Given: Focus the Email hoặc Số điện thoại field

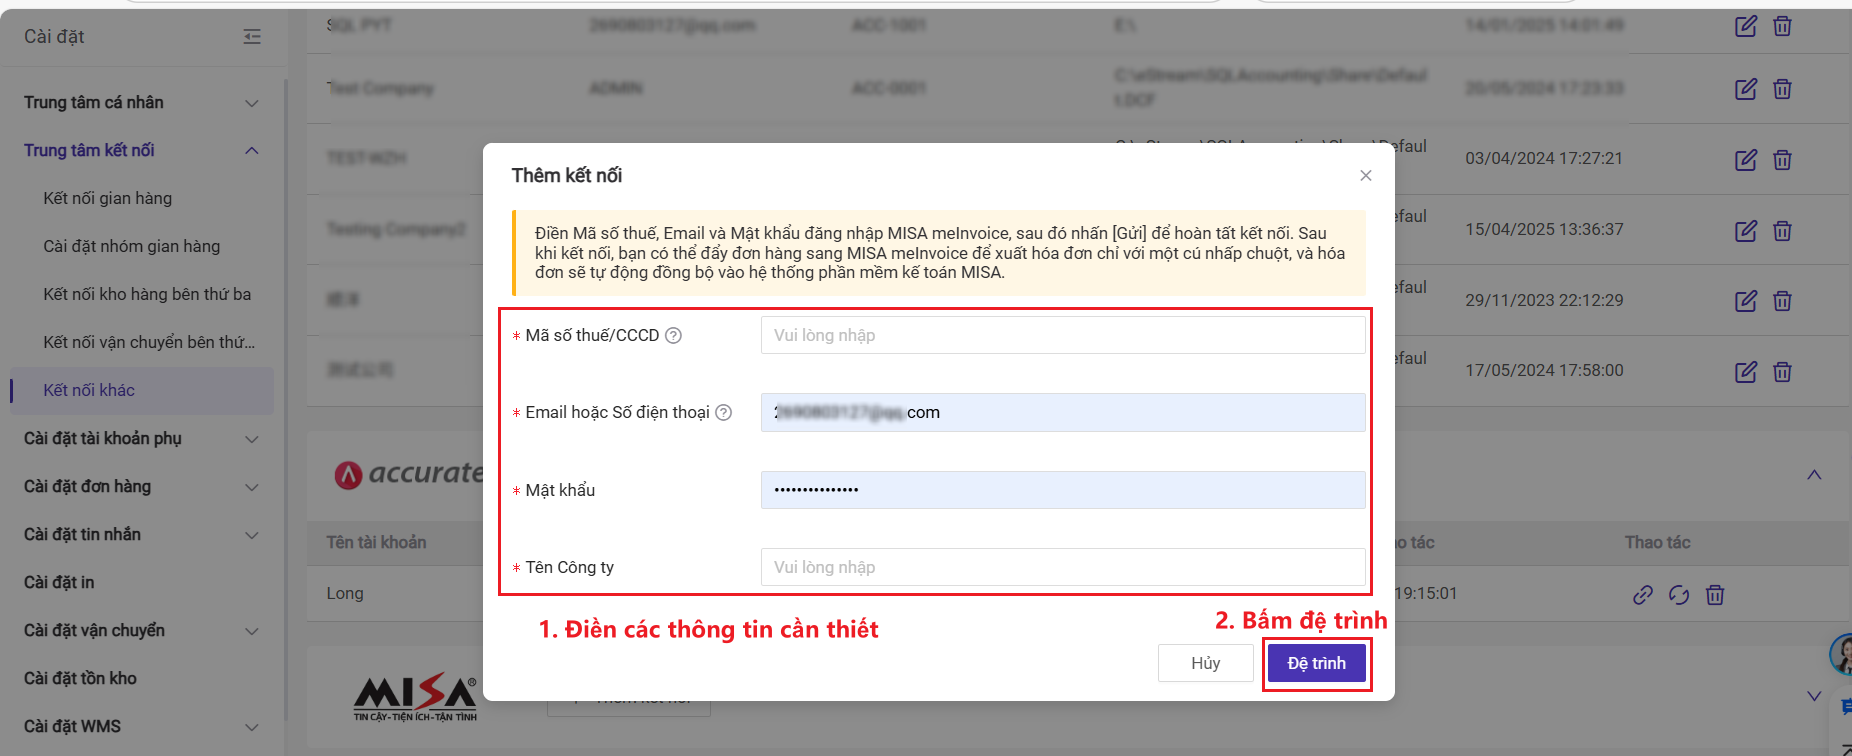Looking at the screenshot, I should [x=1063, y=412].
